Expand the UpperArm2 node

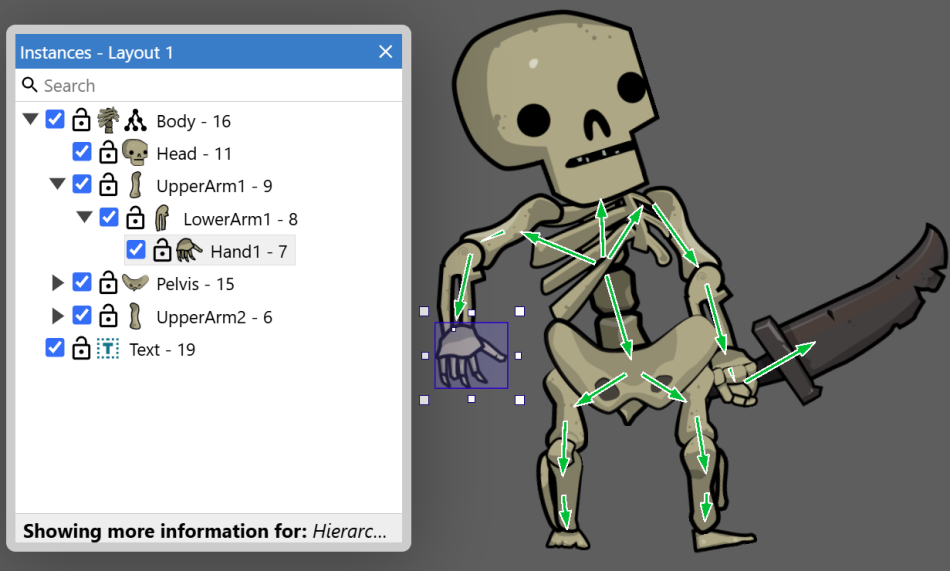[x=58, y=317]
